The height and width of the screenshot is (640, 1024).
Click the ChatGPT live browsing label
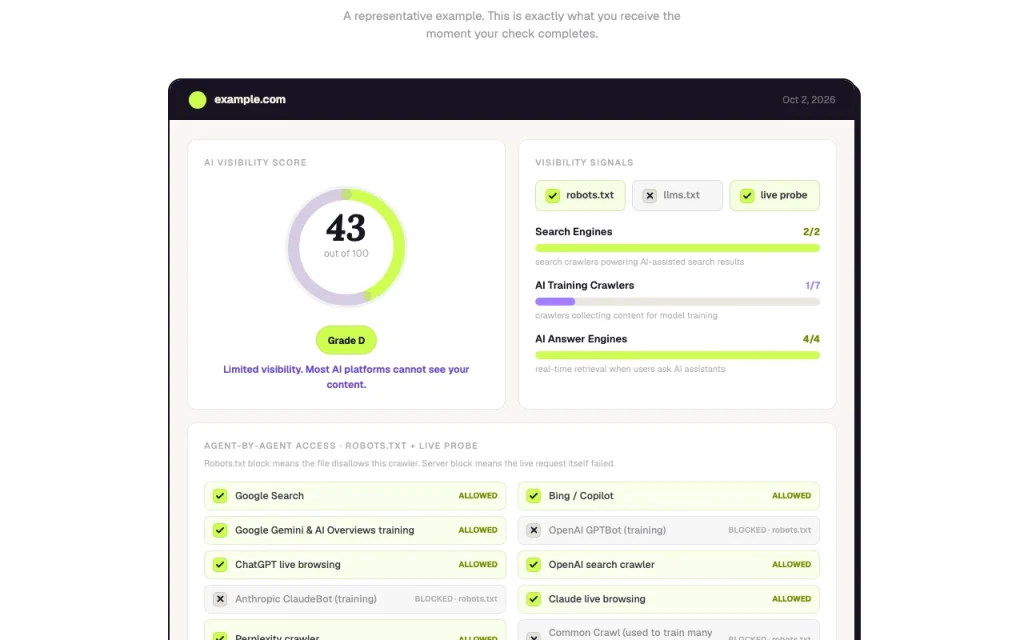(x=287, y=564)
